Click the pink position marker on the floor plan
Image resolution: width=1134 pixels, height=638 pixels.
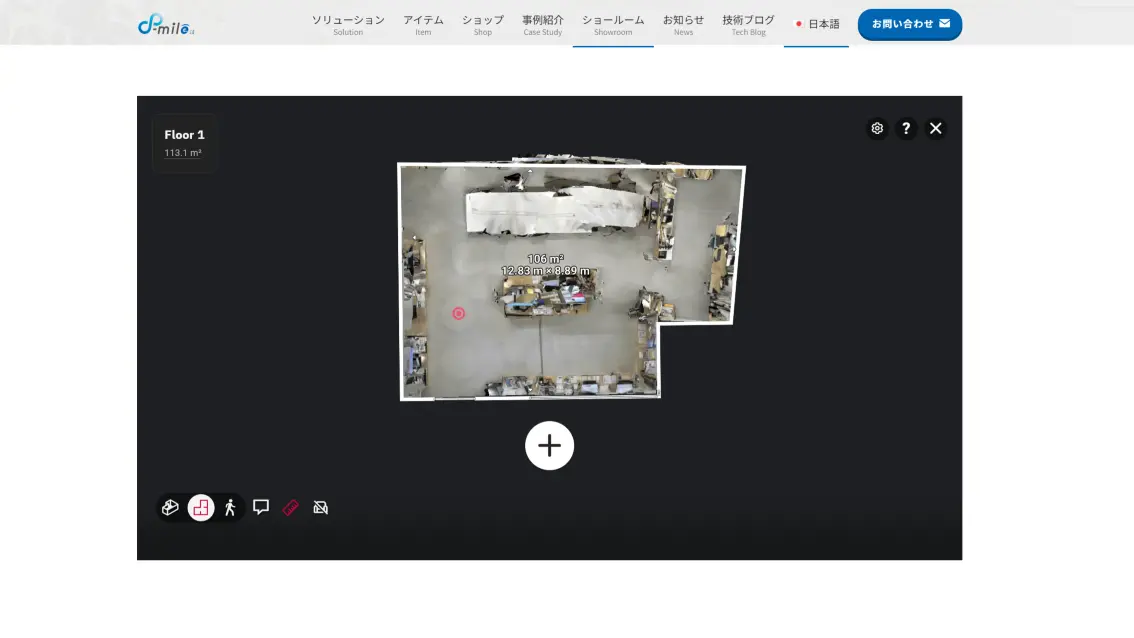click(x=459, y=313)
